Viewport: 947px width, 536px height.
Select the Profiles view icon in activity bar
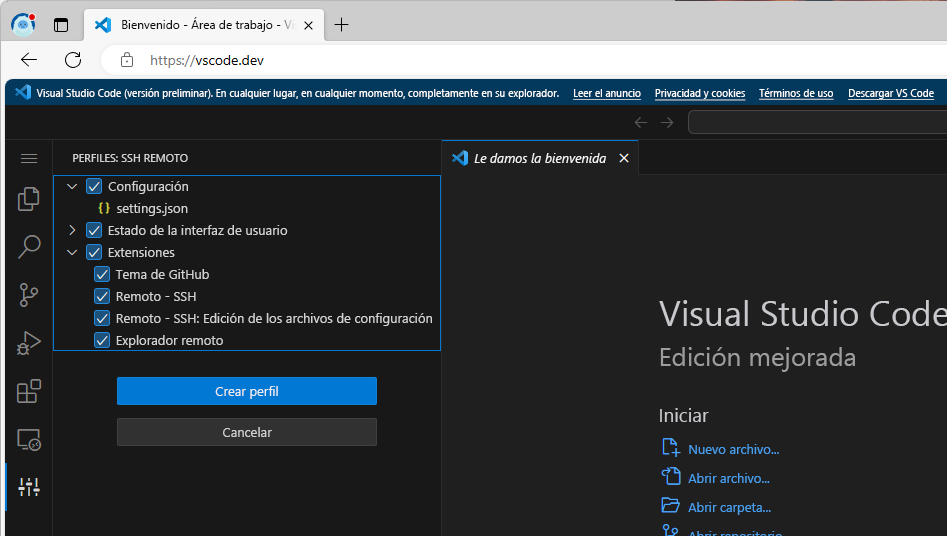(29, 487)
